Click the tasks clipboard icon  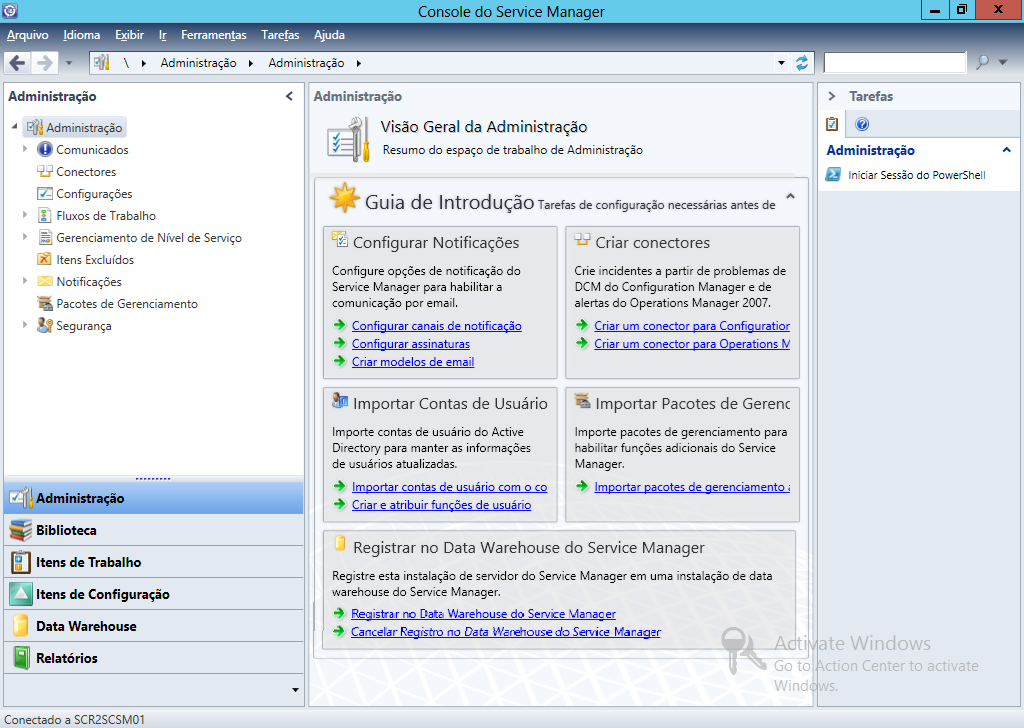click(831, 124)
